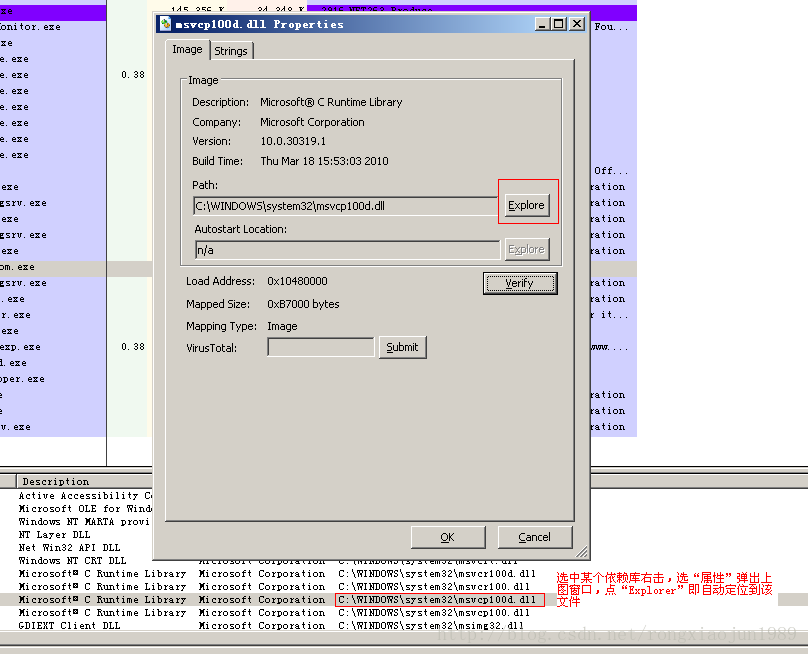Select the Image tab
This screenshot has width=808, height=654.
pyautogui.click(x=187, y=49)
